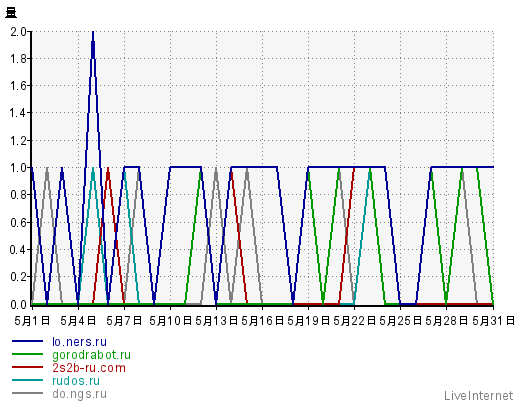The image size is (520, 405).
Task: Click the LiveInternet watermark text
Action: coord(478,396)
